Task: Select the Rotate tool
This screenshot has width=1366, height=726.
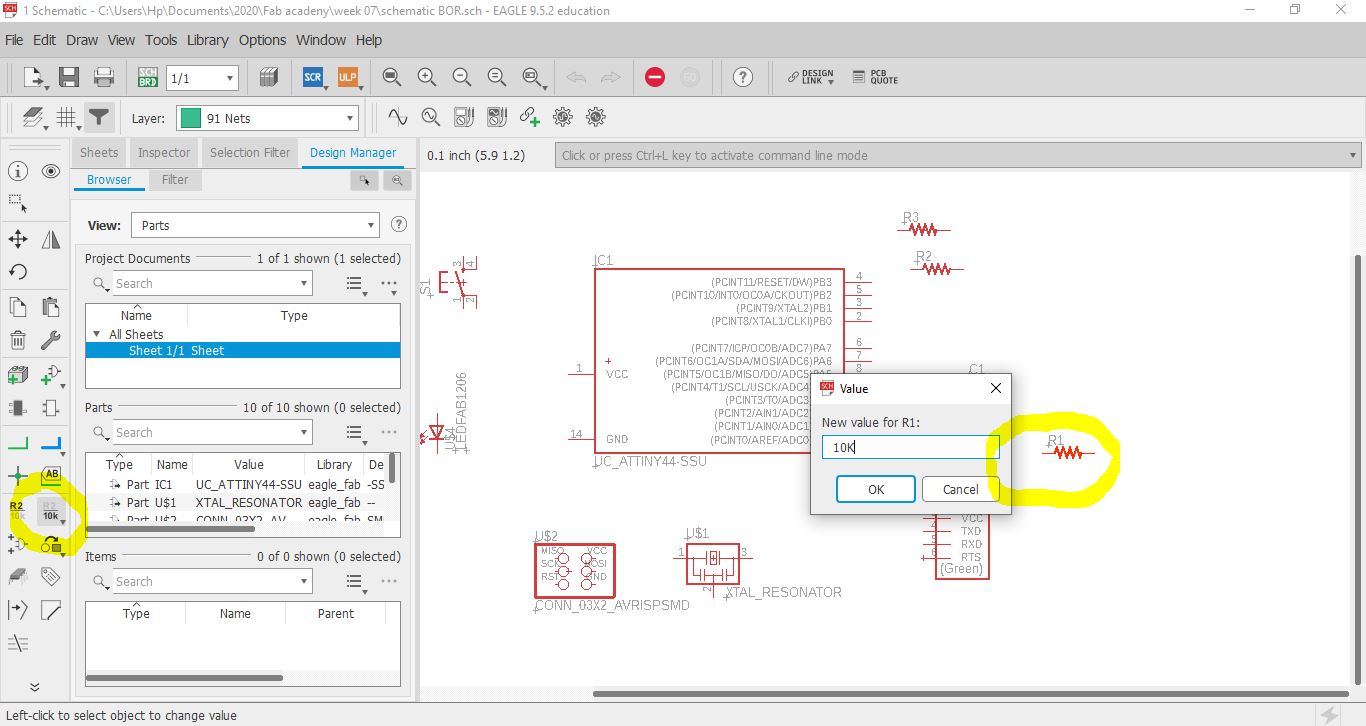Action: point(17,272)
